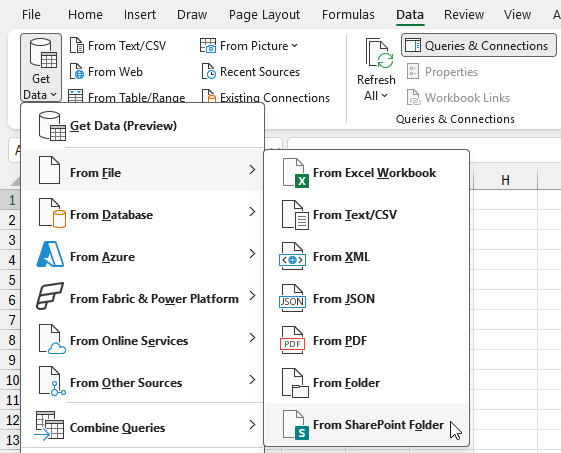
Task: Click the From Picture camera icon
Action: (208, 45)
